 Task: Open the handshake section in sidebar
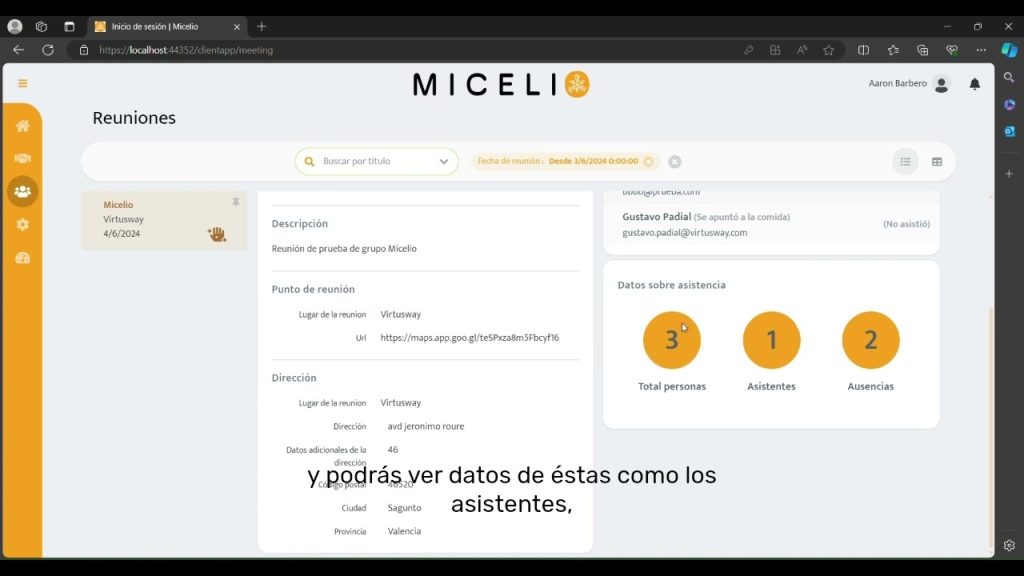(22, 158)
